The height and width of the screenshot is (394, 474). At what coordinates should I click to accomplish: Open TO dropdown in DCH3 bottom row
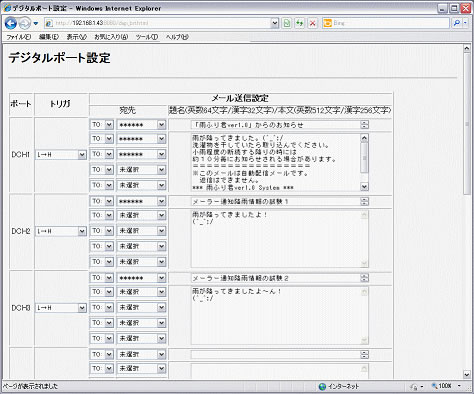102,338
